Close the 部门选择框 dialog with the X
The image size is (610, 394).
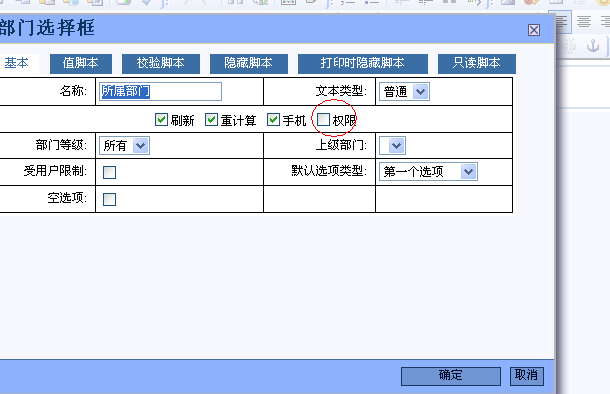pyautogui.click(x=534, y=30)
